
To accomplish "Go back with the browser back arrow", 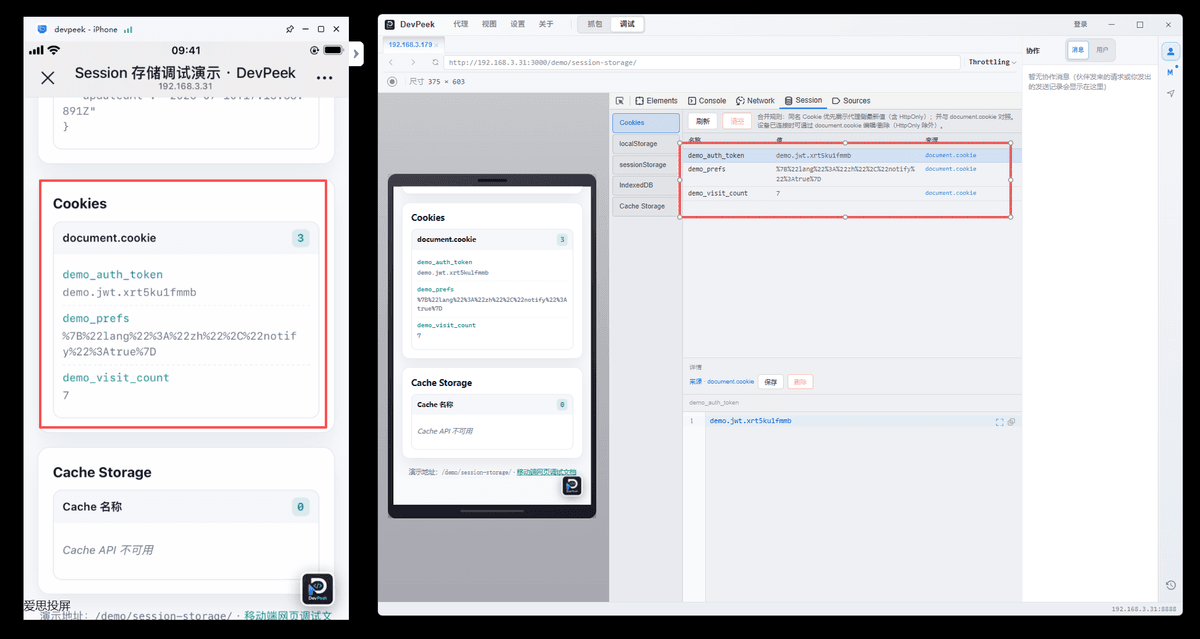I will 391,62.
